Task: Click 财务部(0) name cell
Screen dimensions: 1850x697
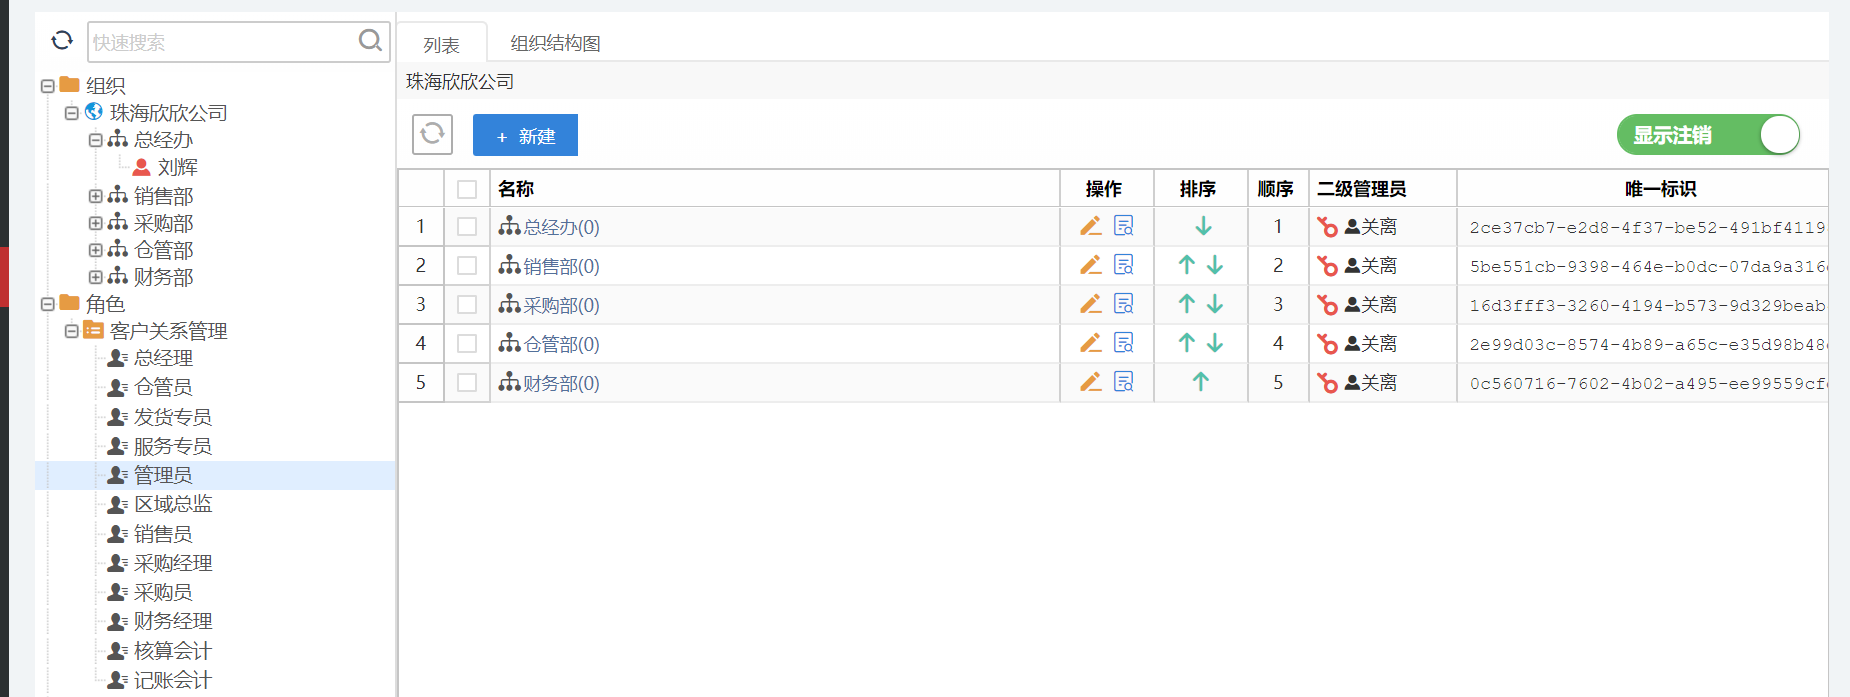Action: tap(561, 383)
